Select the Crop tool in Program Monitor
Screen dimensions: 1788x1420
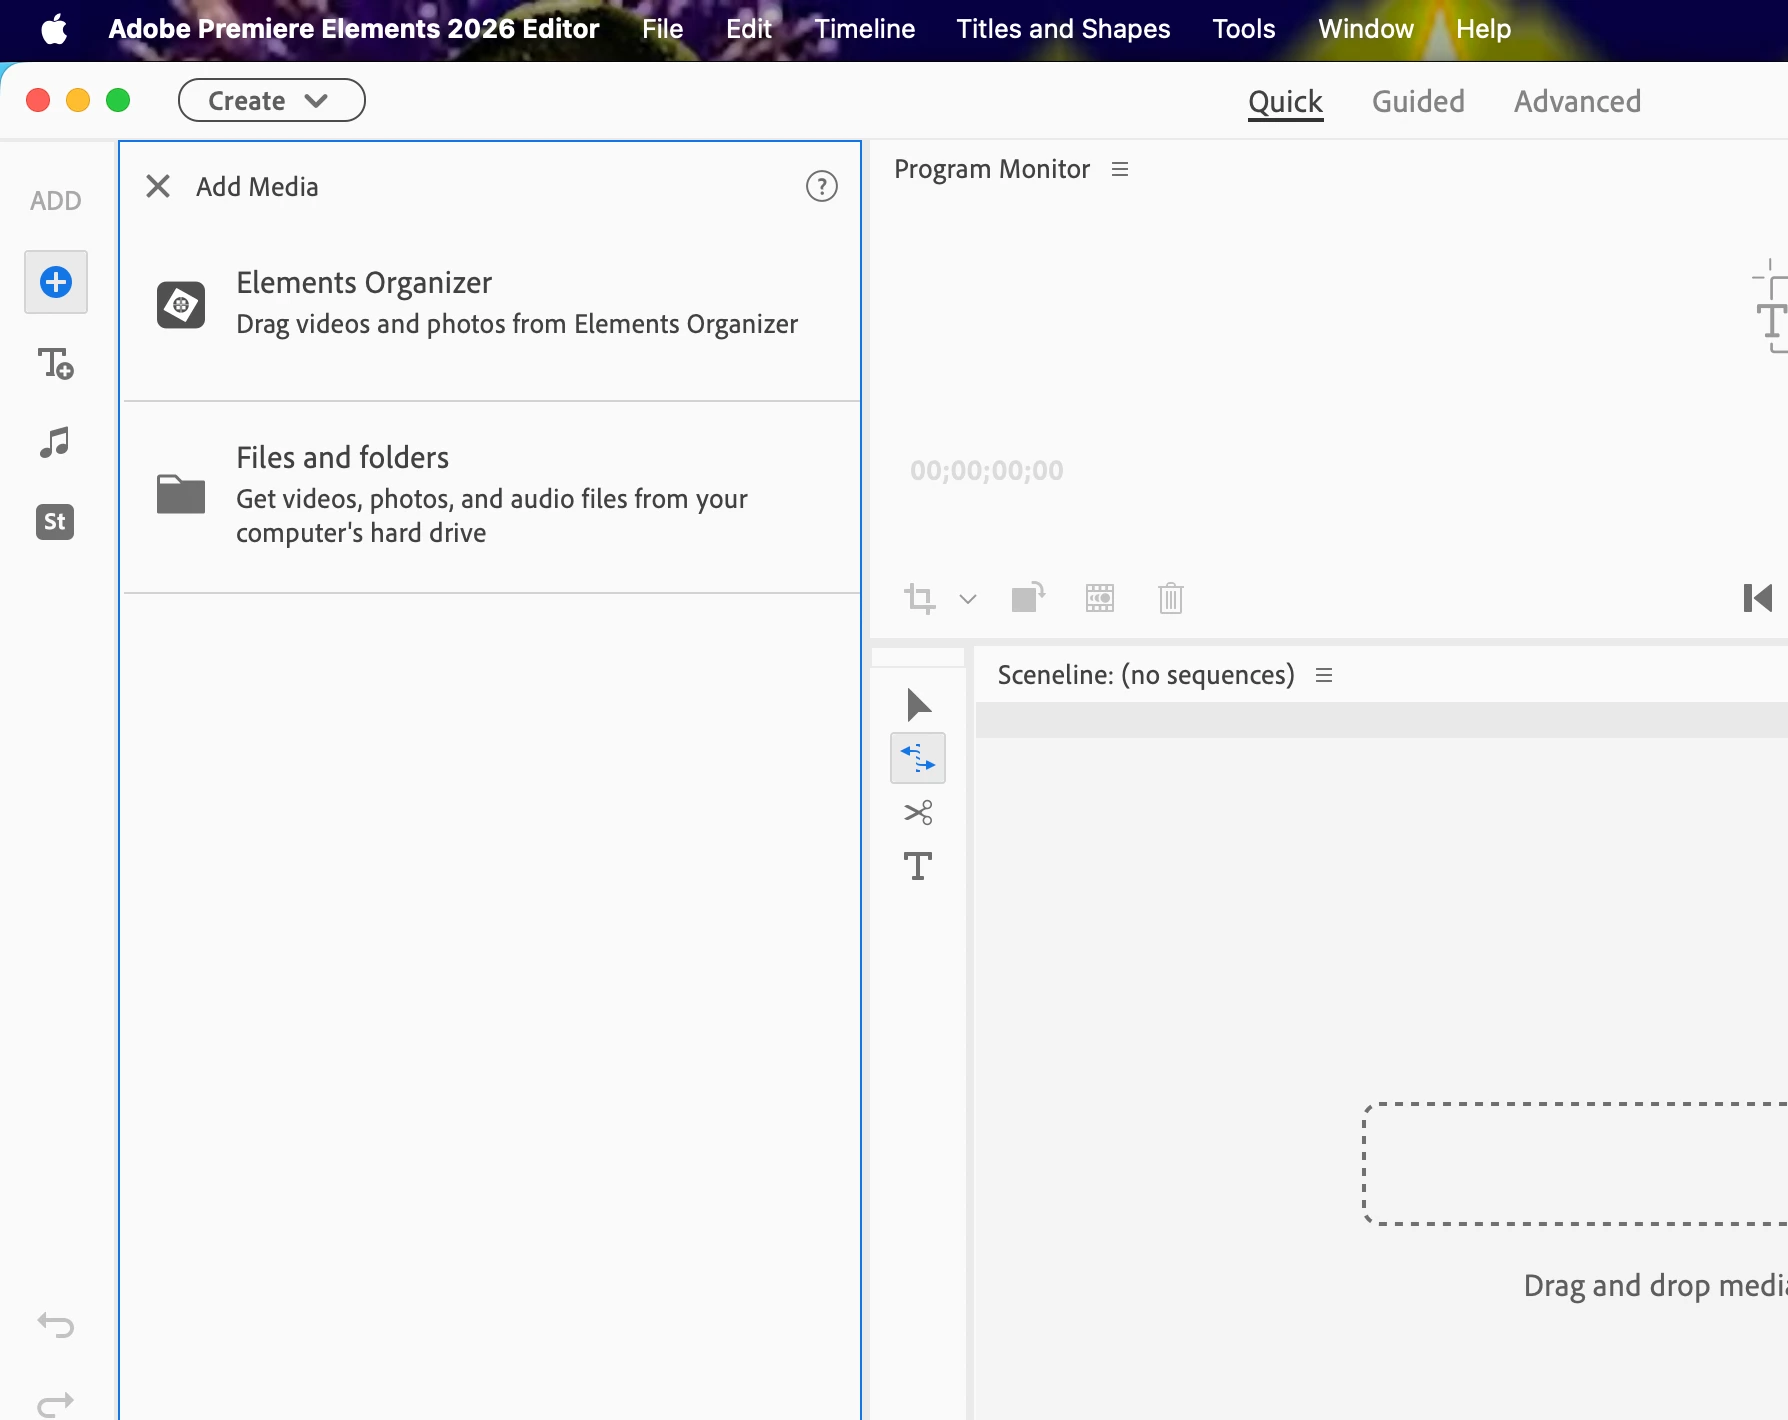(920, 598)
